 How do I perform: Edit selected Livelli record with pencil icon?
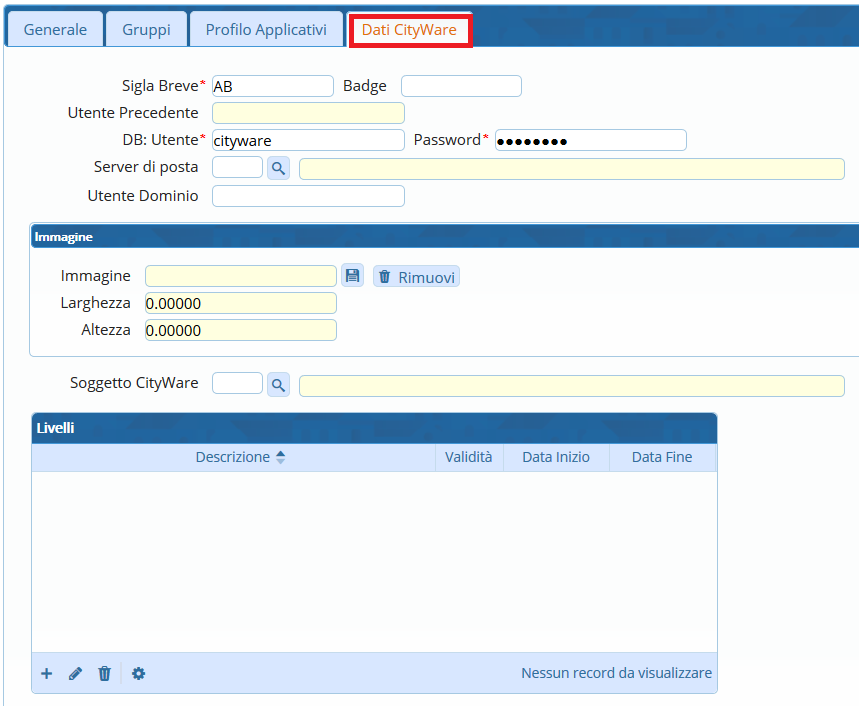point(75,674)
